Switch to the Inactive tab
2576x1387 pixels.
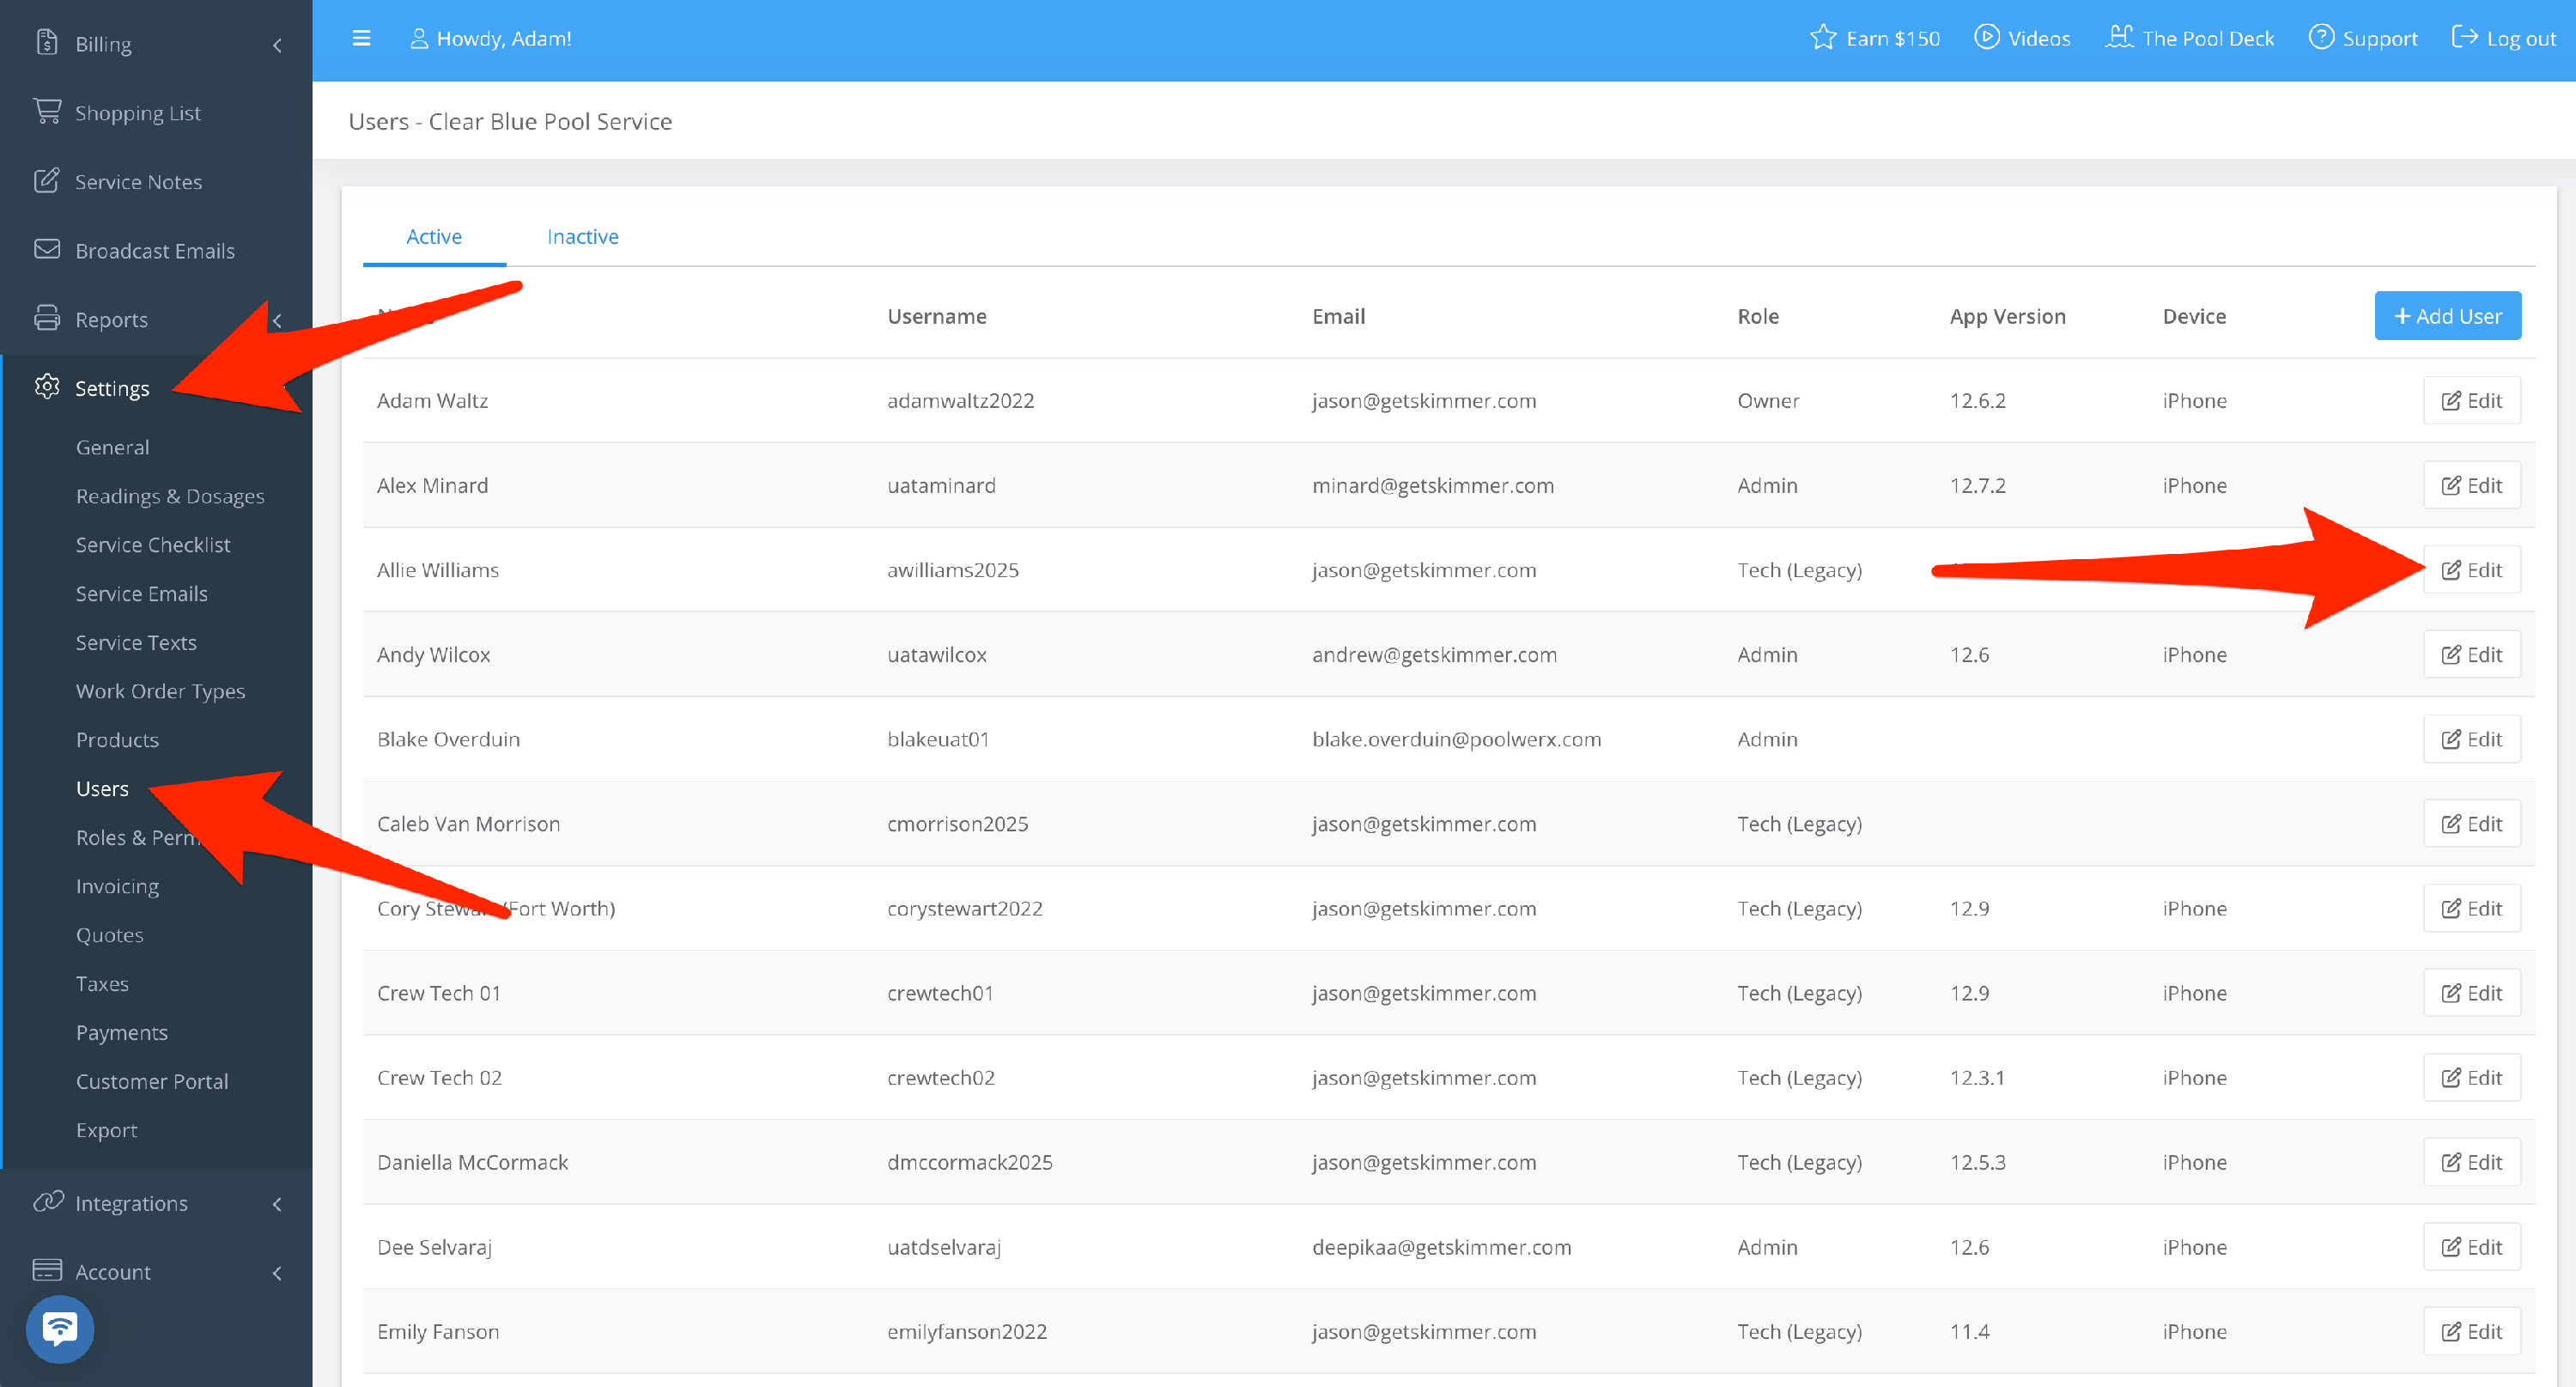point(582,237)
